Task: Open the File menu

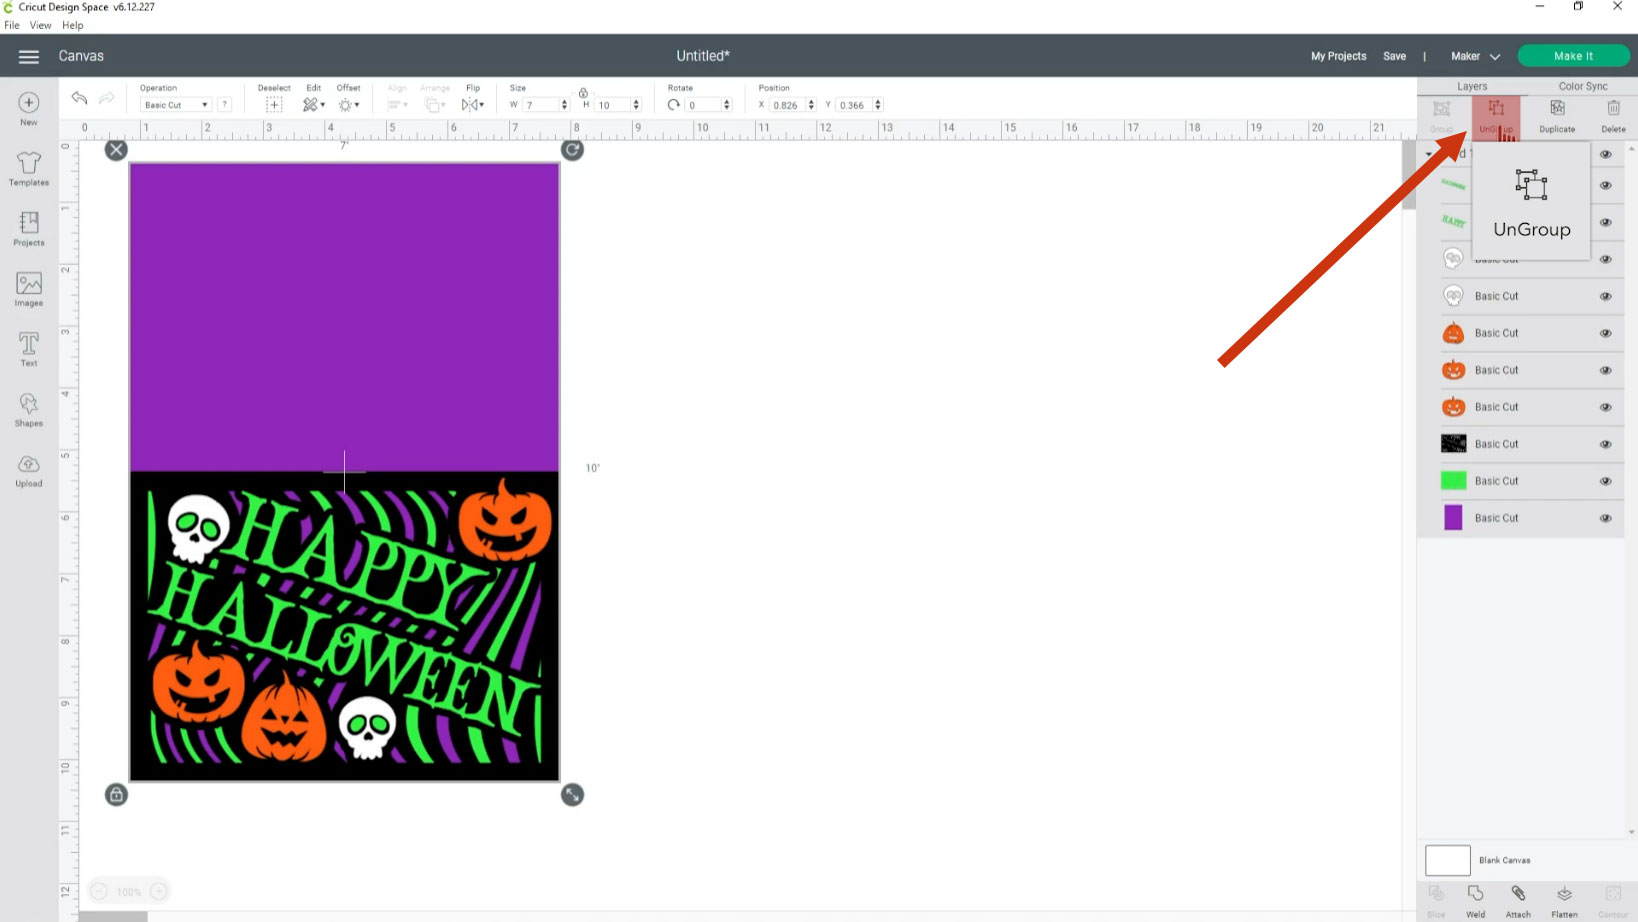Action: tap(12, 25)
